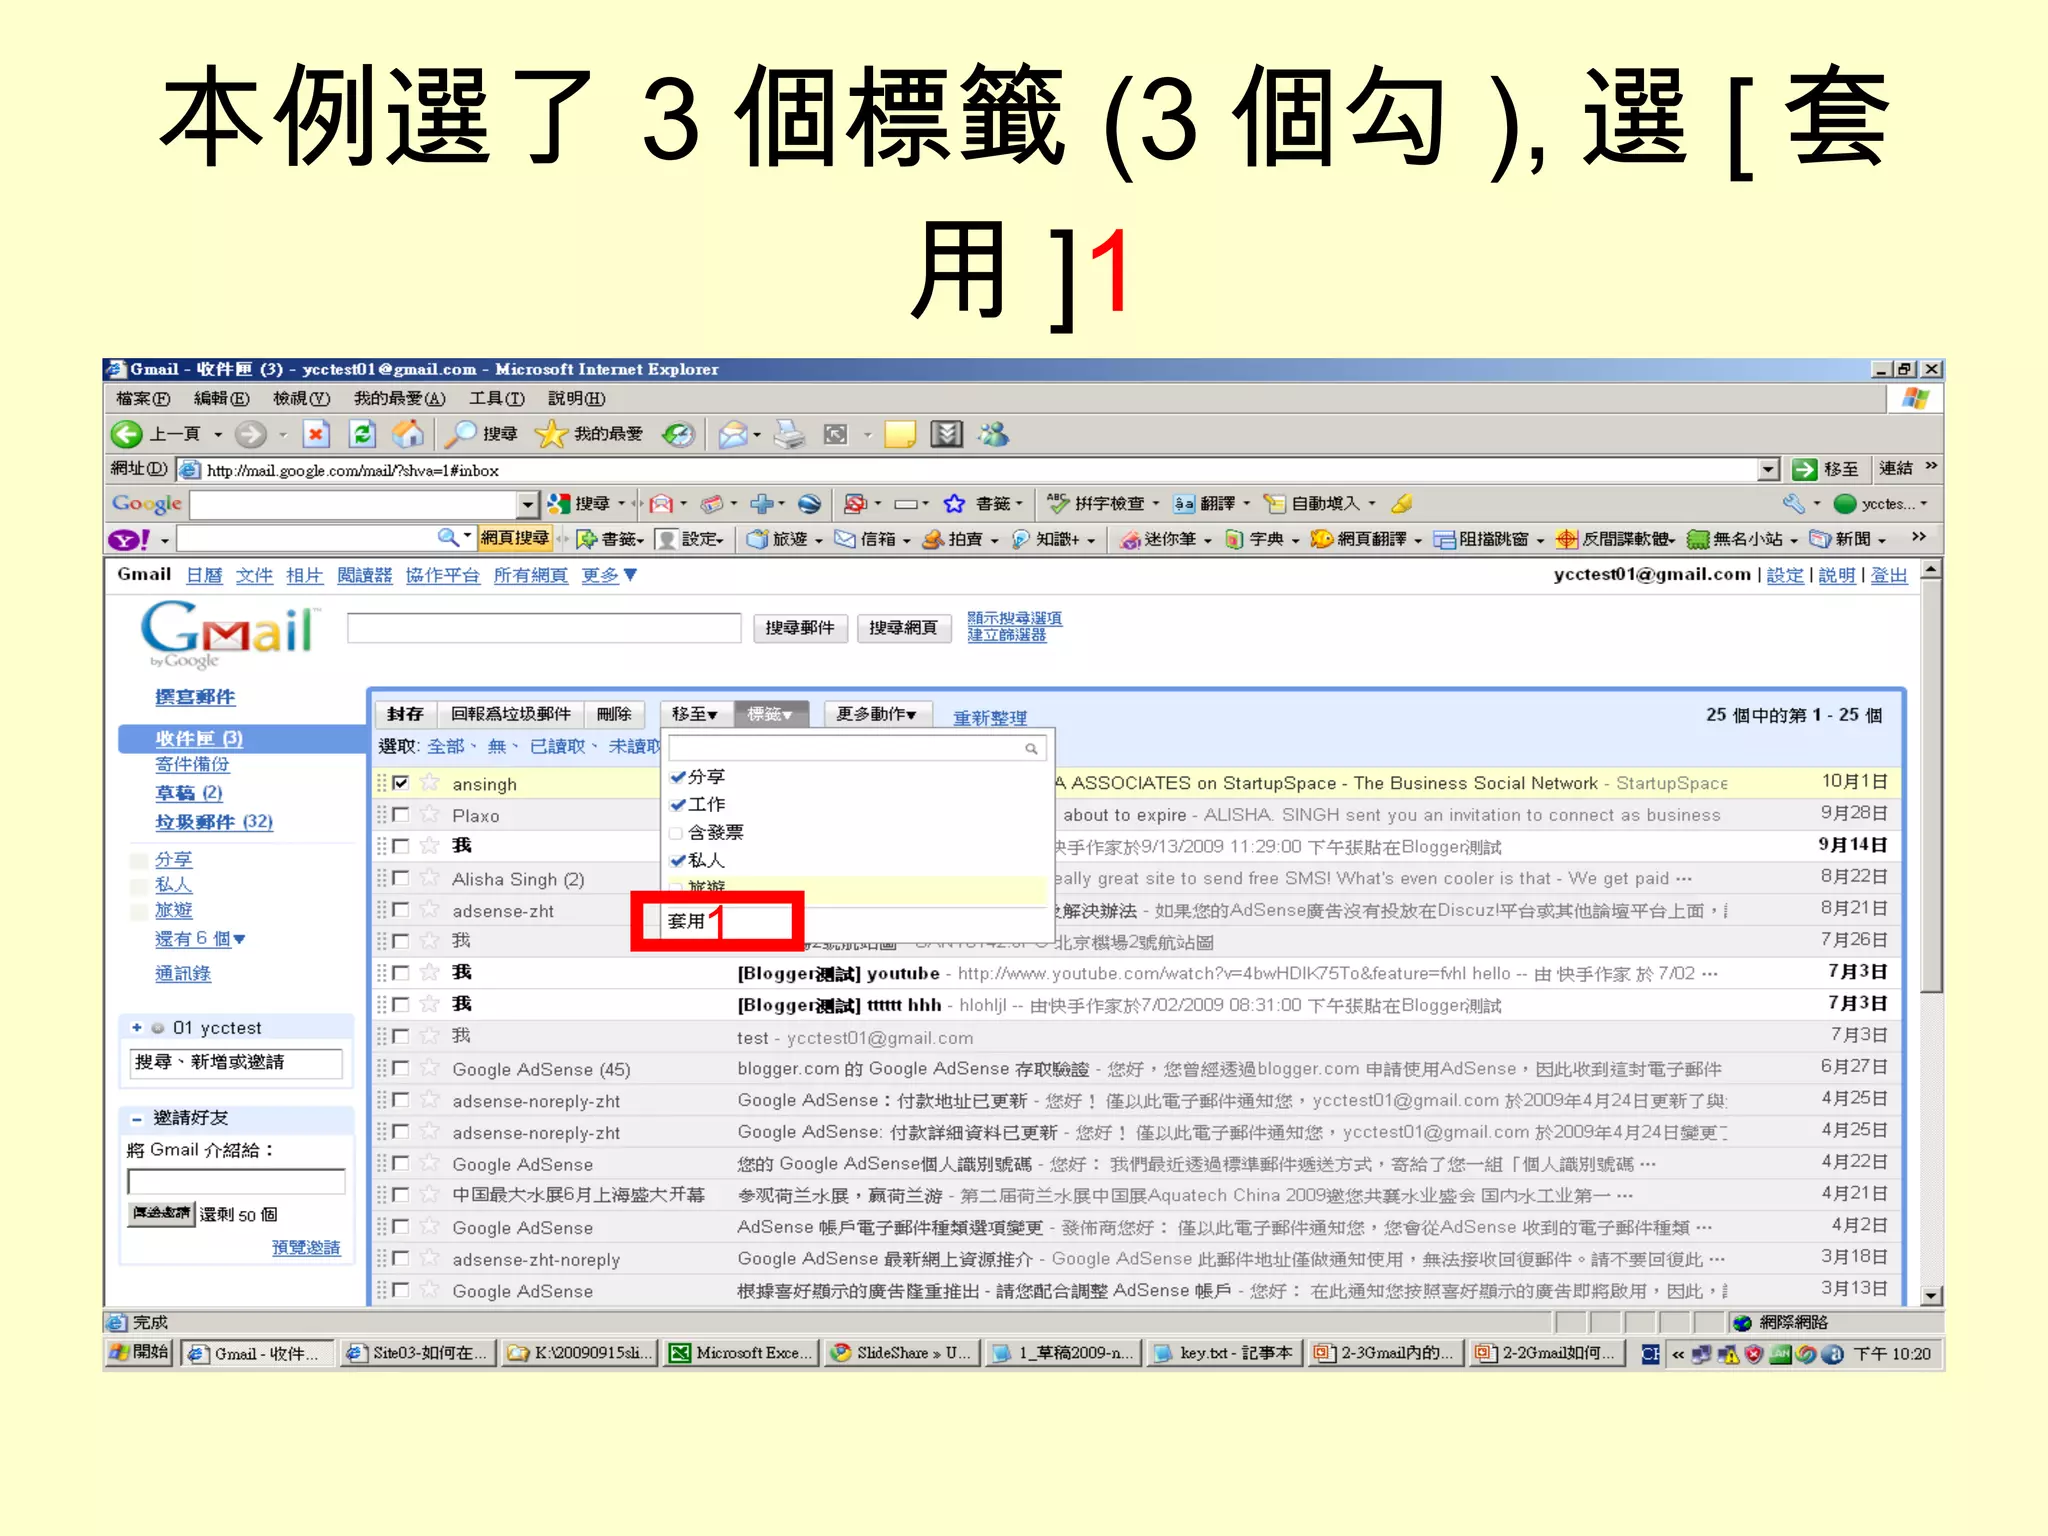Viewport: 2048px width, 1536px height.
Task: Click the Google toolbar translate icon
Action: pos(1185,503)
